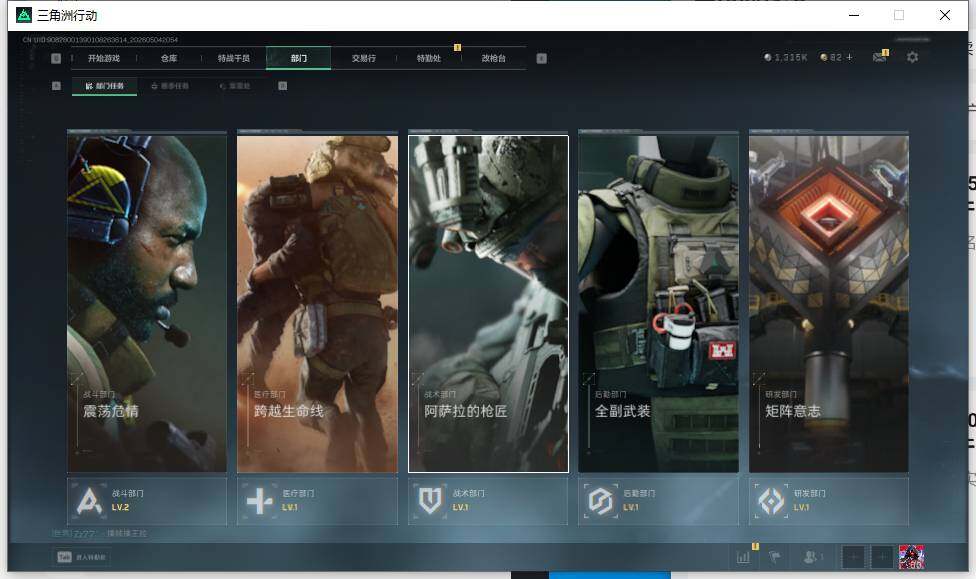Viewport: 976px width, 579px height.
Task: Click the logistics department hexagon emblem icon
Action: [601, 501]
